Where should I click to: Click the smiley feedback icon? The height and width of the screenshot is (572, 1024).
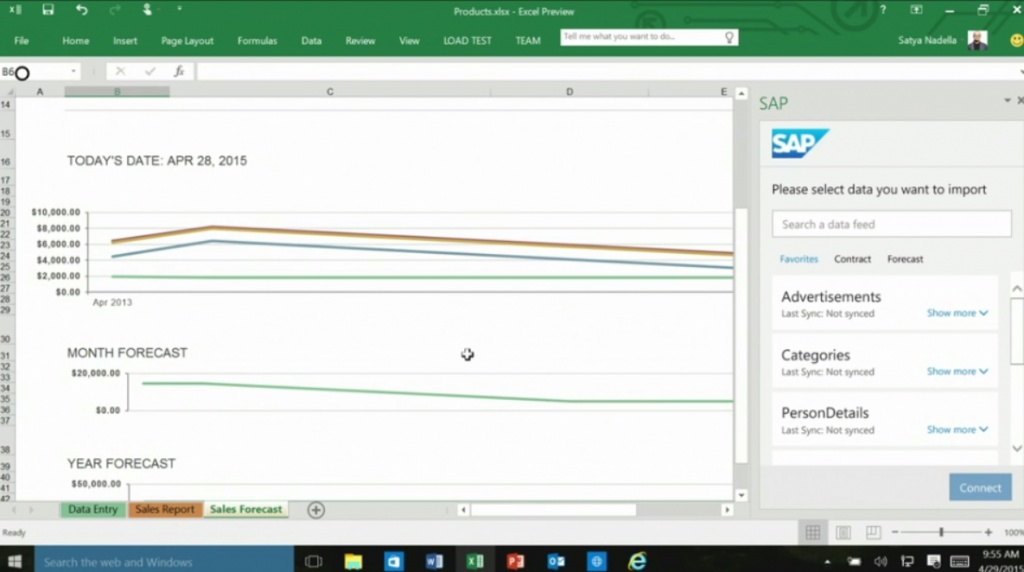point(1016,41)
